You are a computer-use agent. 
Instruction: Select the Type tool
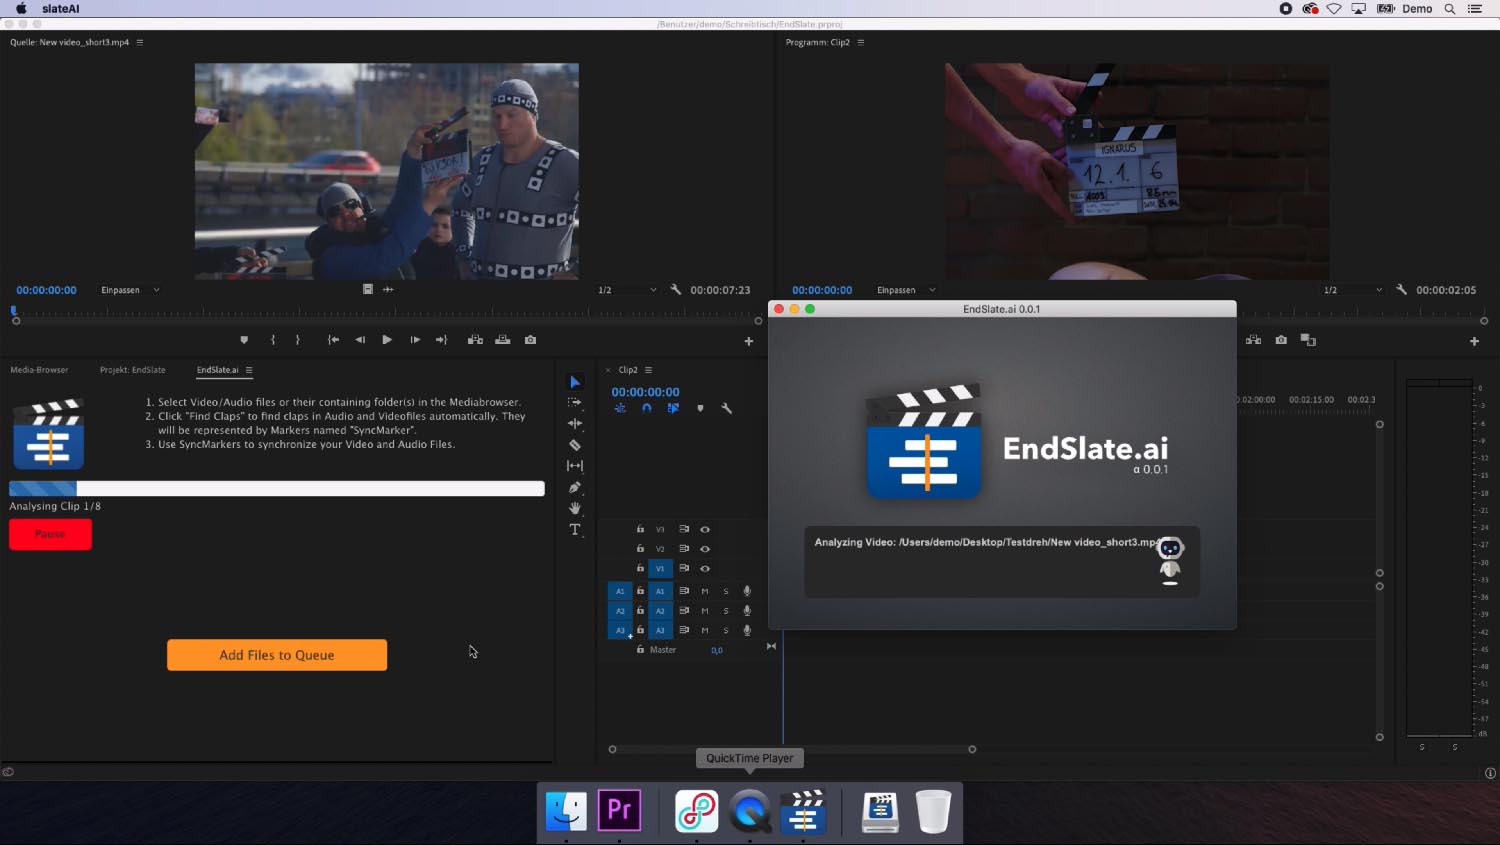[x=575, y=530]
